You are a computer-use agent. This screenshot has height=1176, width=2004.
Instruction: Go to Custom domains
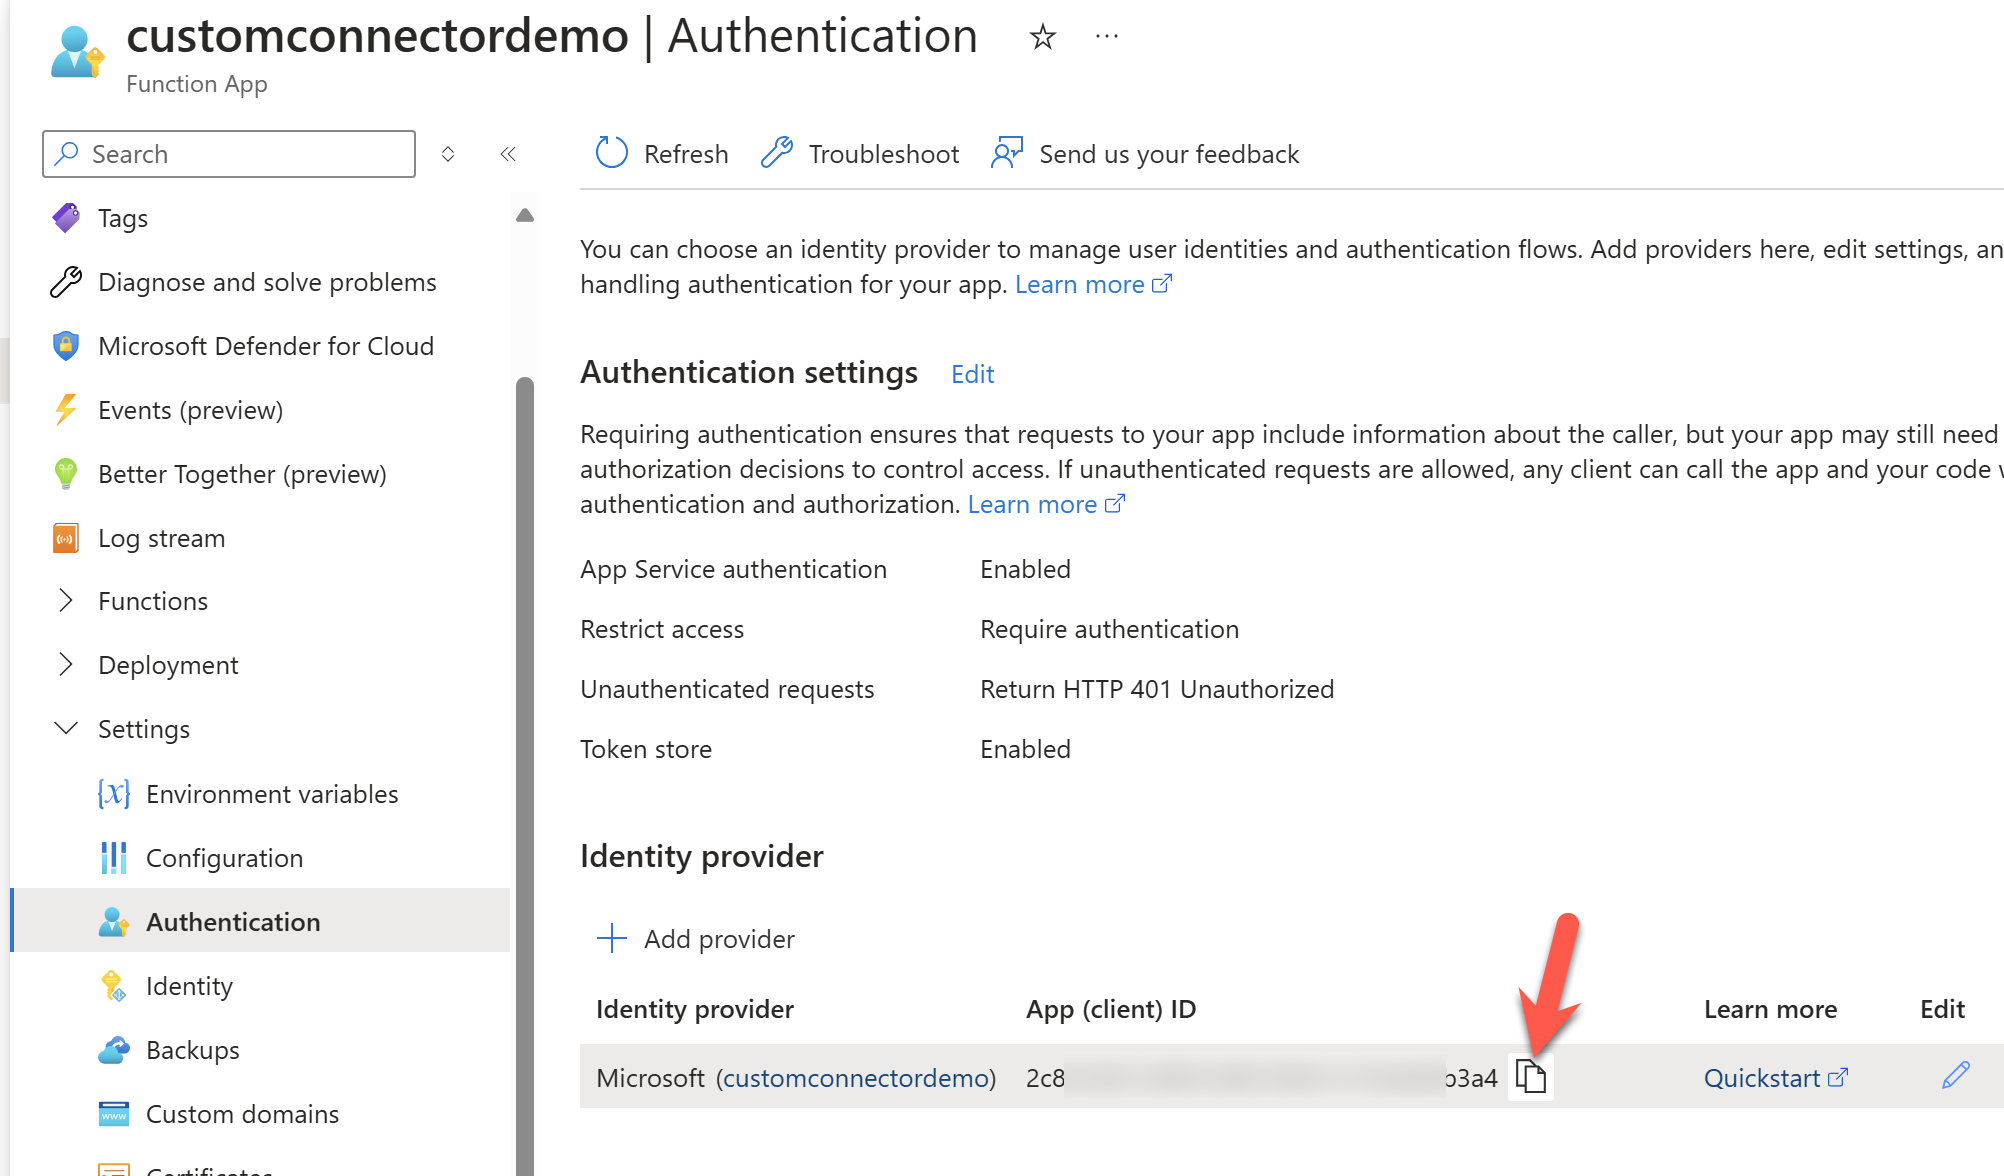click(x=241, y=1113)
